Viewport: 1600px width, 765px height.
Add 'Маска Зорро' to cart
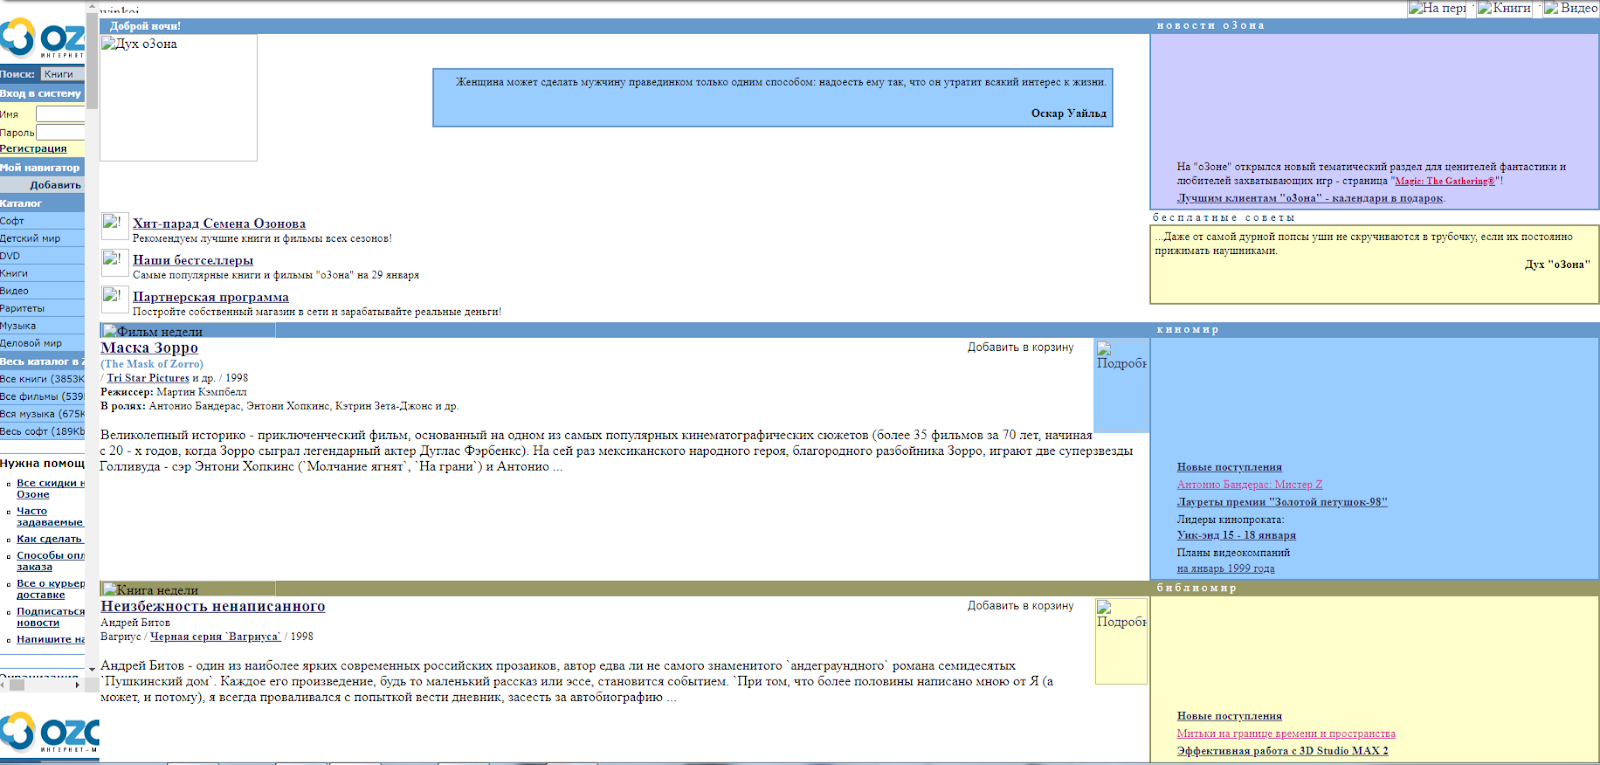click(x=1020, y=347)
